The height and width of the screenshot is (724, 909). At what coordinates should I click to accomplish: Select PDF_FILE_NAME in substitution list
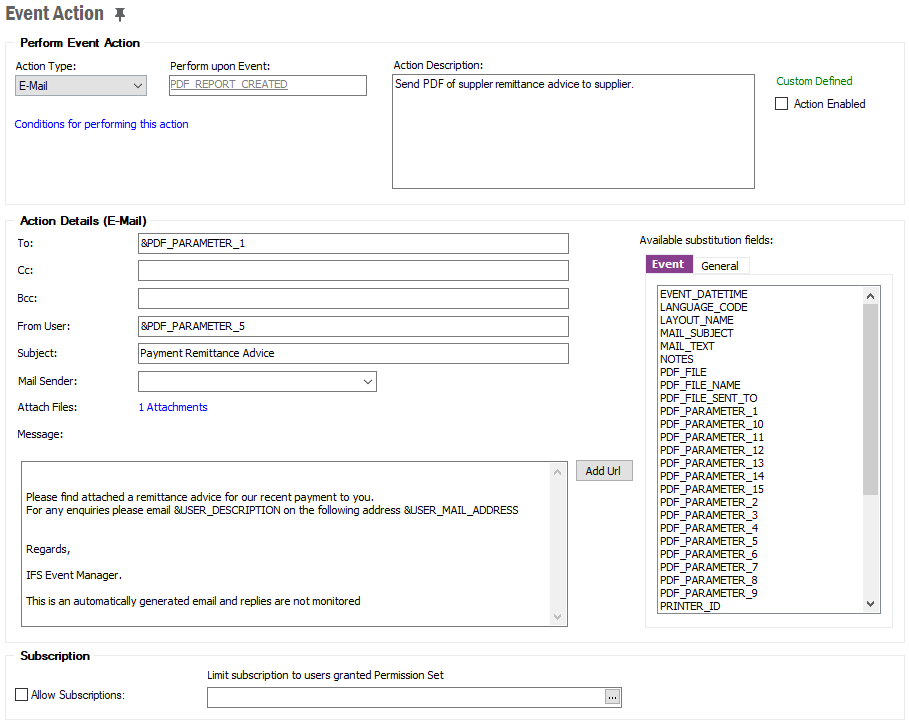tap(700, 385)
